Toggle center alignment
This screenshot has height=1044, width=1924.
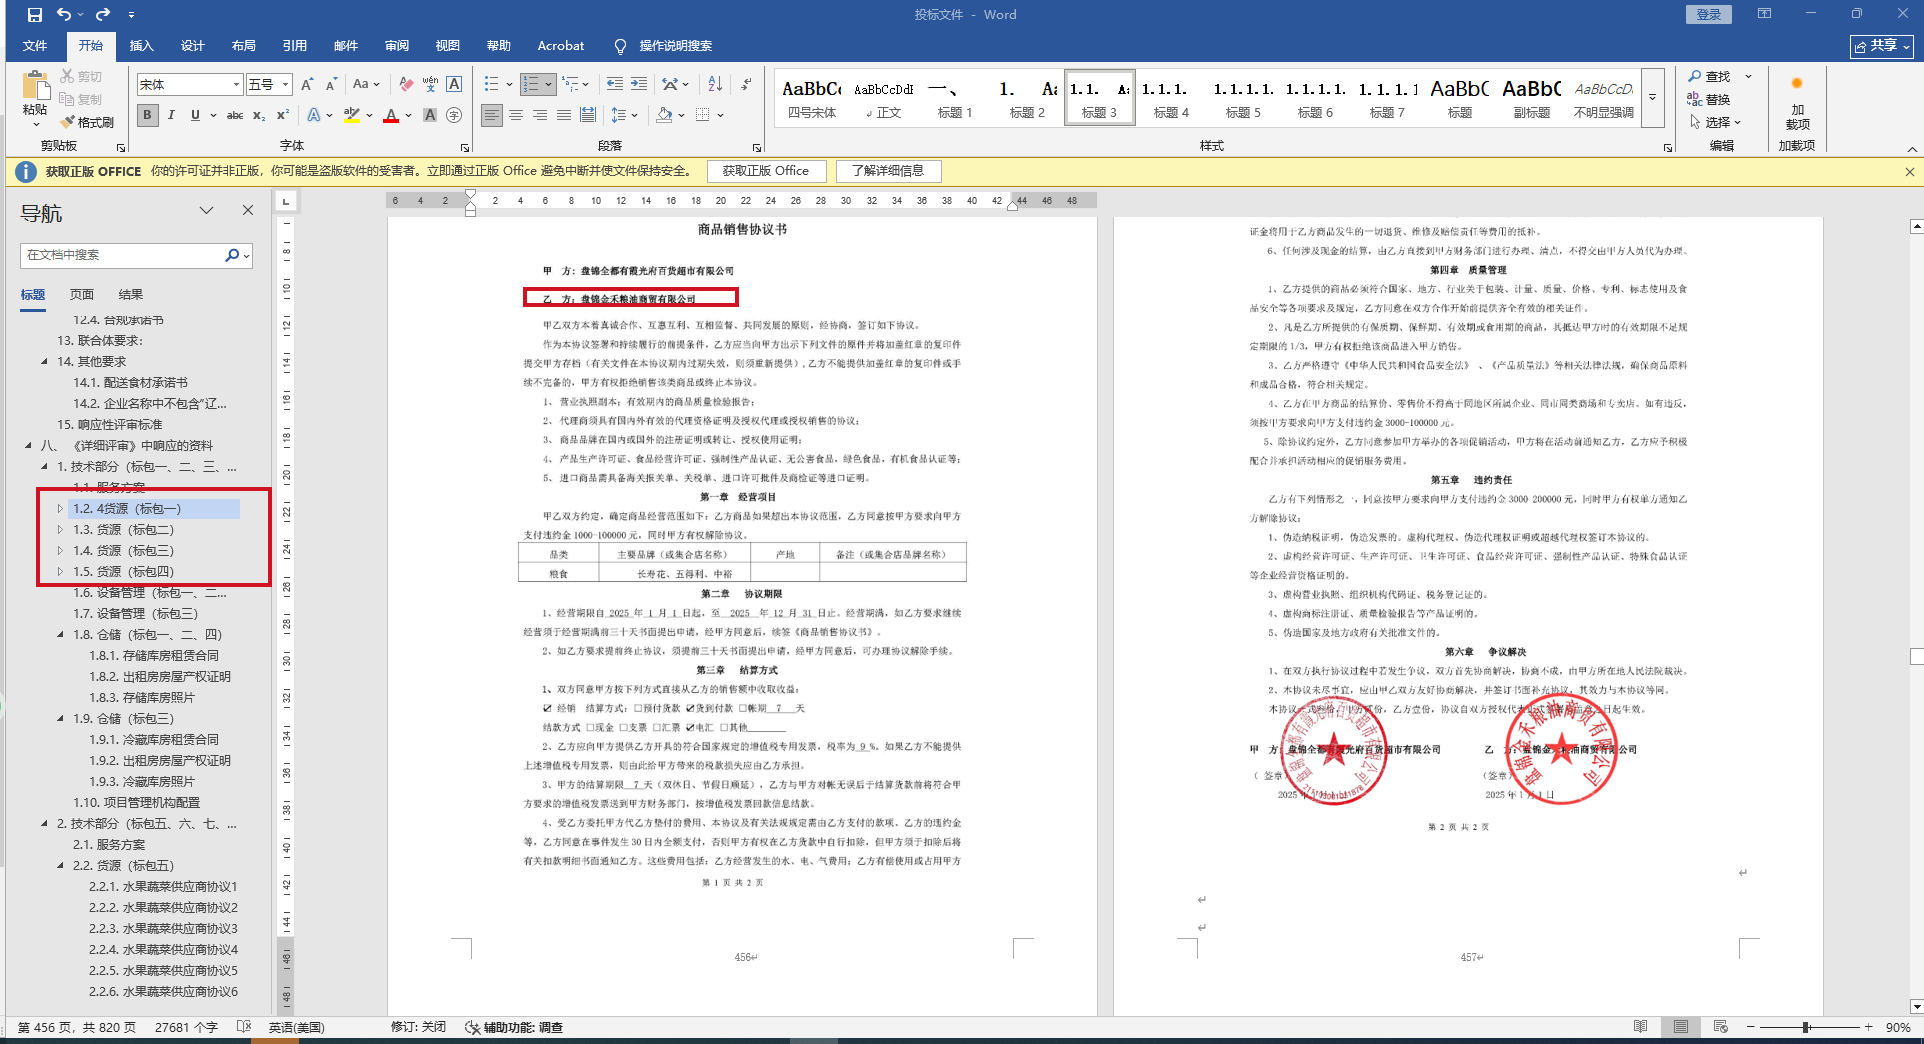coord(516,115)
